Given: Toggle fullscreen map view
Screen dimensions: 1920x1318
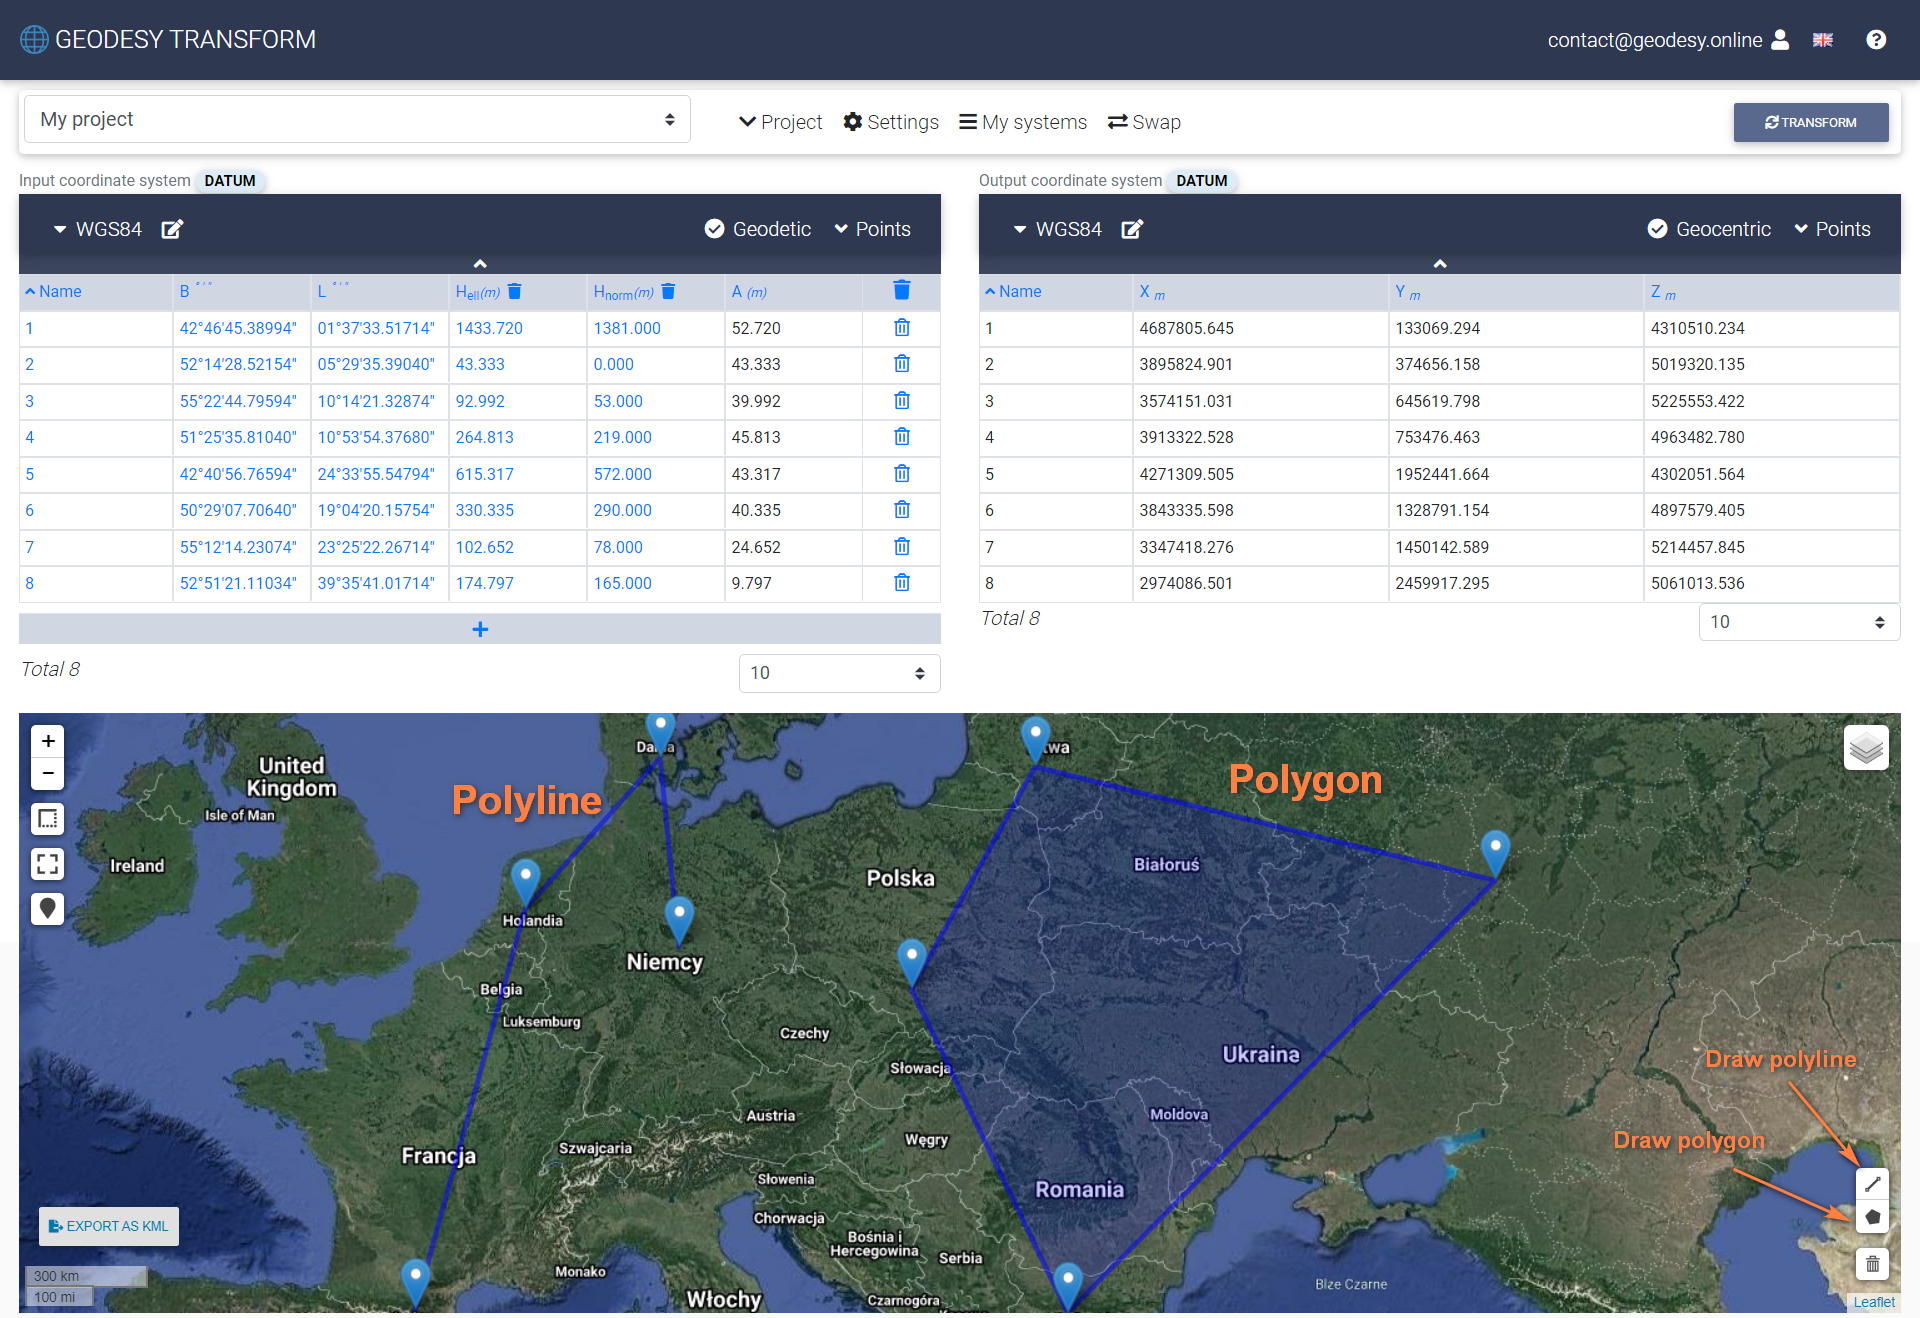Looking at the screenshot, I should [47, 864].
